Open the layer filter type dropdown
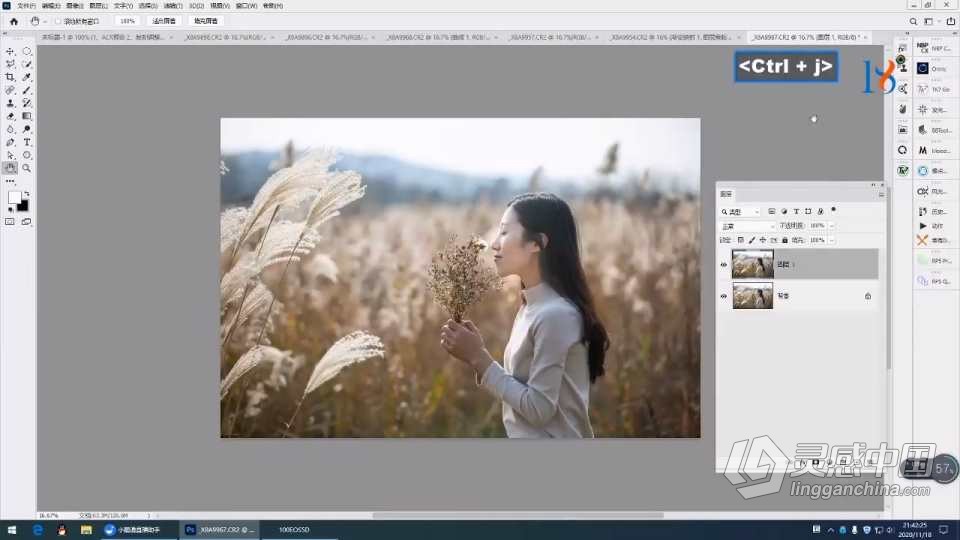The image size is (960, 540). click(740, 212)
